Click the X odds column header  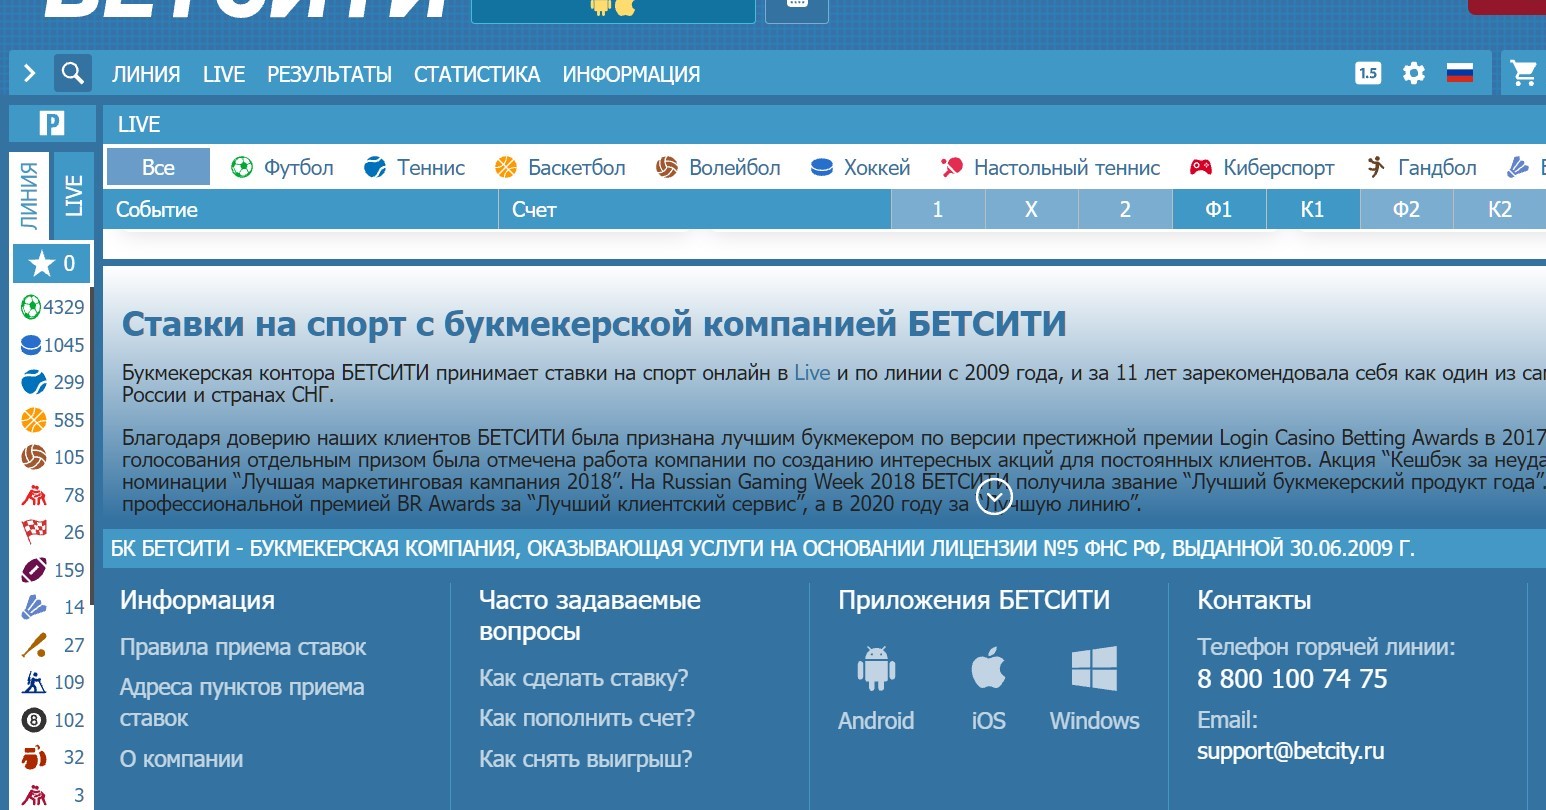[x=1031, y=210]
